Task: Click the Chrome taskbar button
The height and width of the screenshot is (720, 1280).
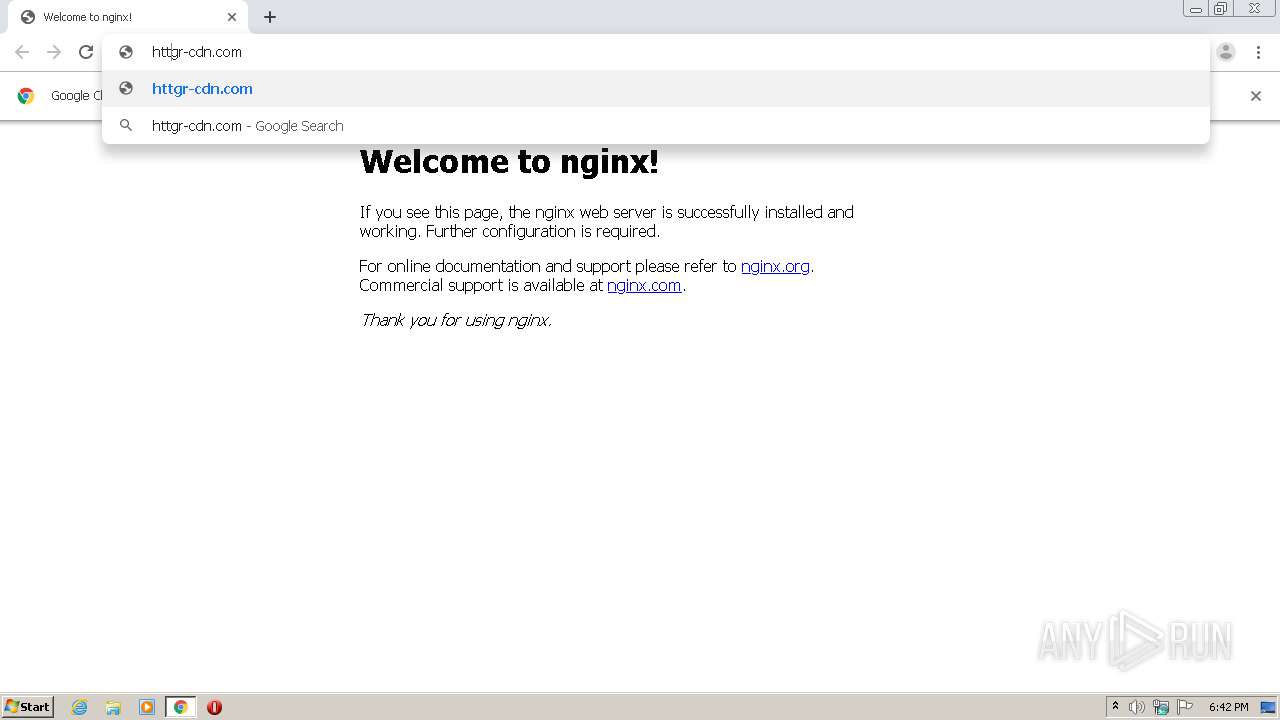Action: click(180, 707)
